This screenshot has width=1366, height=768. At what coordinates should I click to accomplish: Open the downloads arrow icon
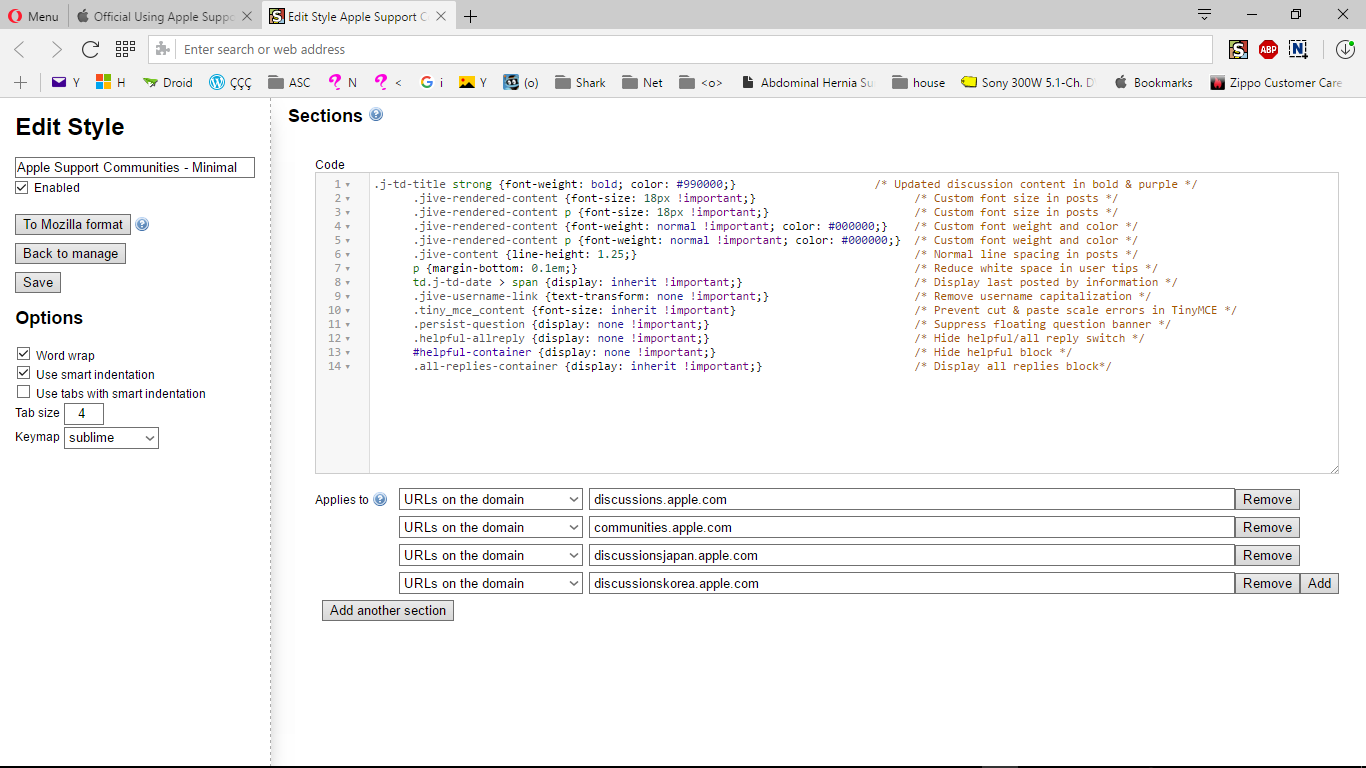pyautogui.click(x=1345, y=49)
